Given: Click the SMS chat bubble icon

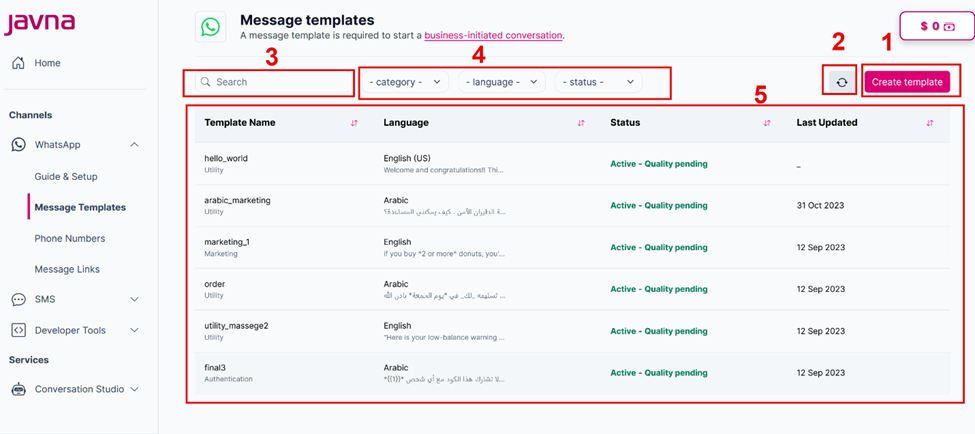Looking at the screenshot, I should click(x=19, y=300).
